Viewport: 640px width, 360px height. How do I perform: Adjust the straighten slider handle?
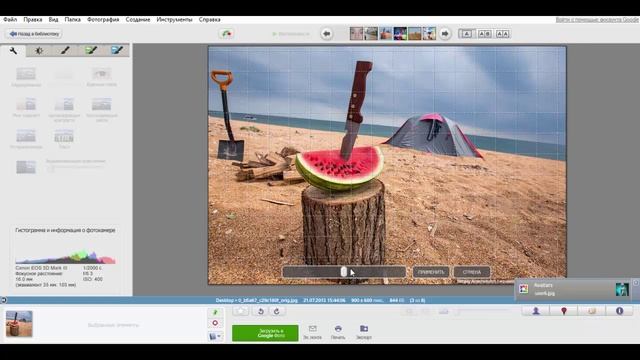[344, 272]
